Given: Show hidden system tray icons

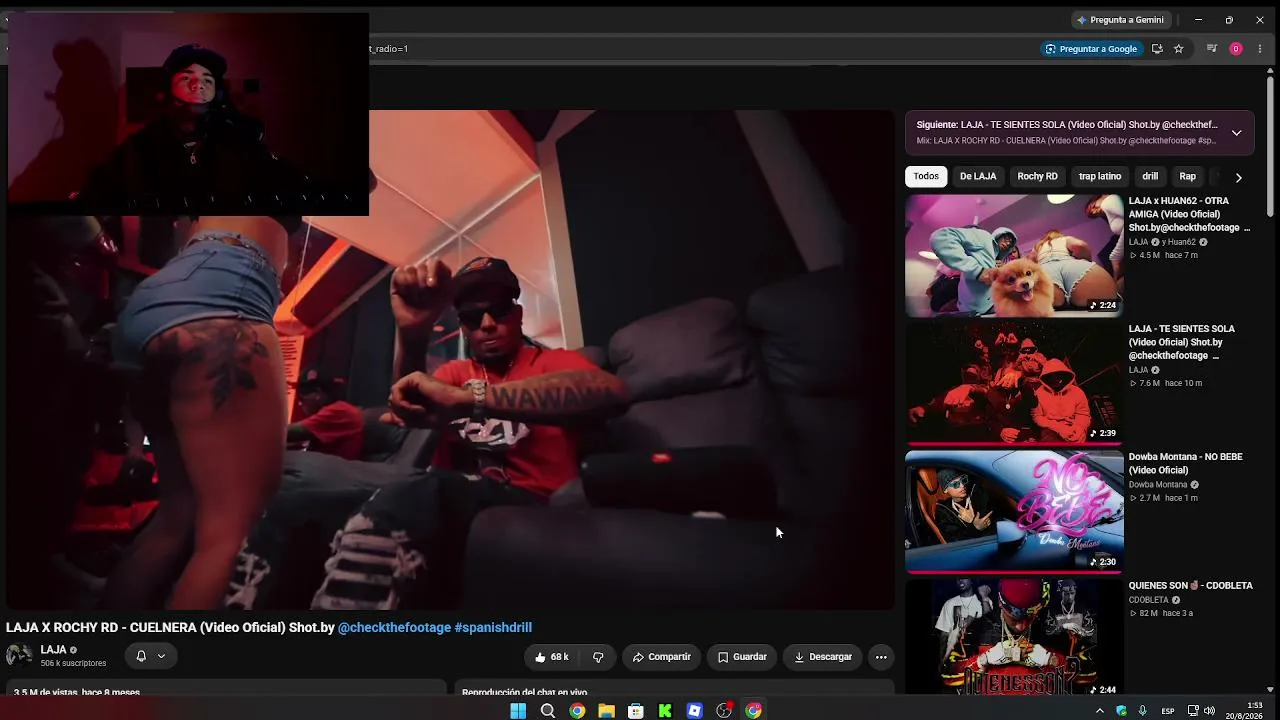Looking at the screenshot, I should 1100,711.
